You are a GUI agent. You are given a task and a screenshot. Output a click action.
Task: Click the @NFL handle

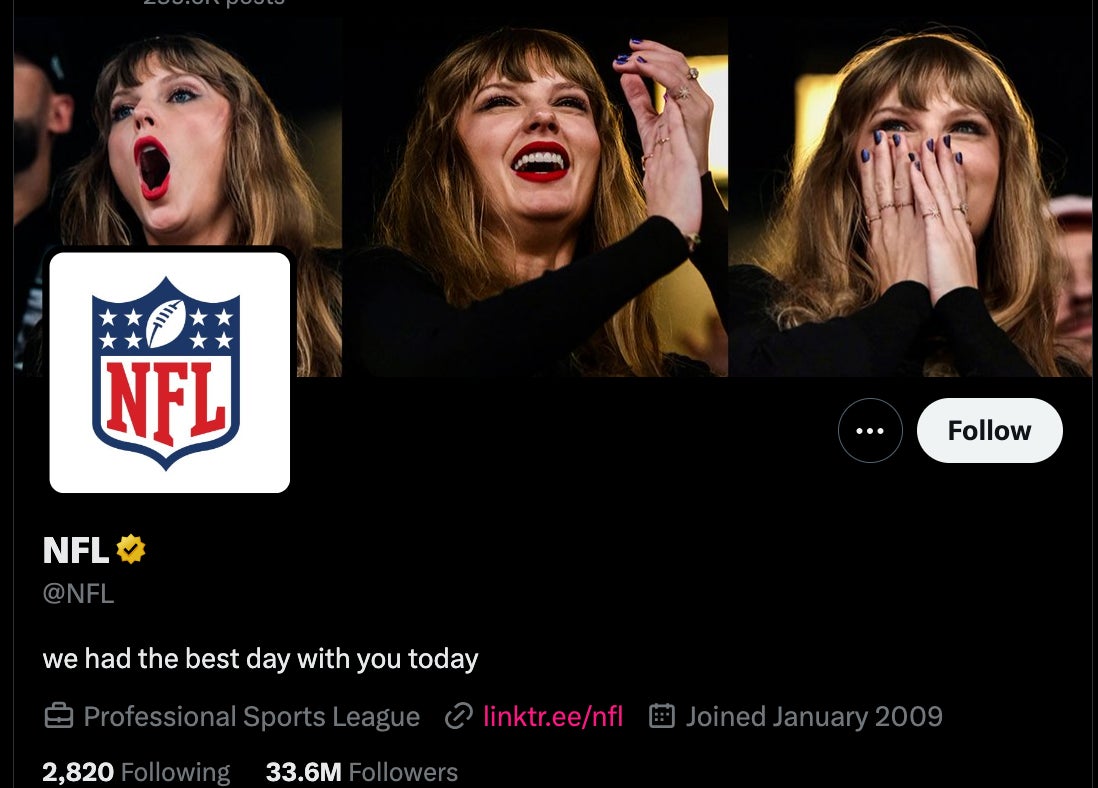coord(78,593)
